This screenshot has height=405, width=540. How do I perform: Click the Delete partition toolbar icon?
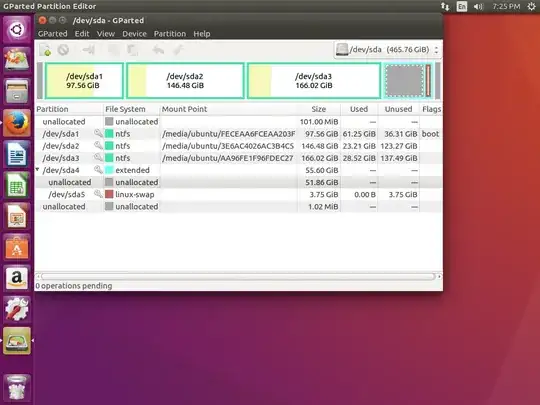click(63, 50)
